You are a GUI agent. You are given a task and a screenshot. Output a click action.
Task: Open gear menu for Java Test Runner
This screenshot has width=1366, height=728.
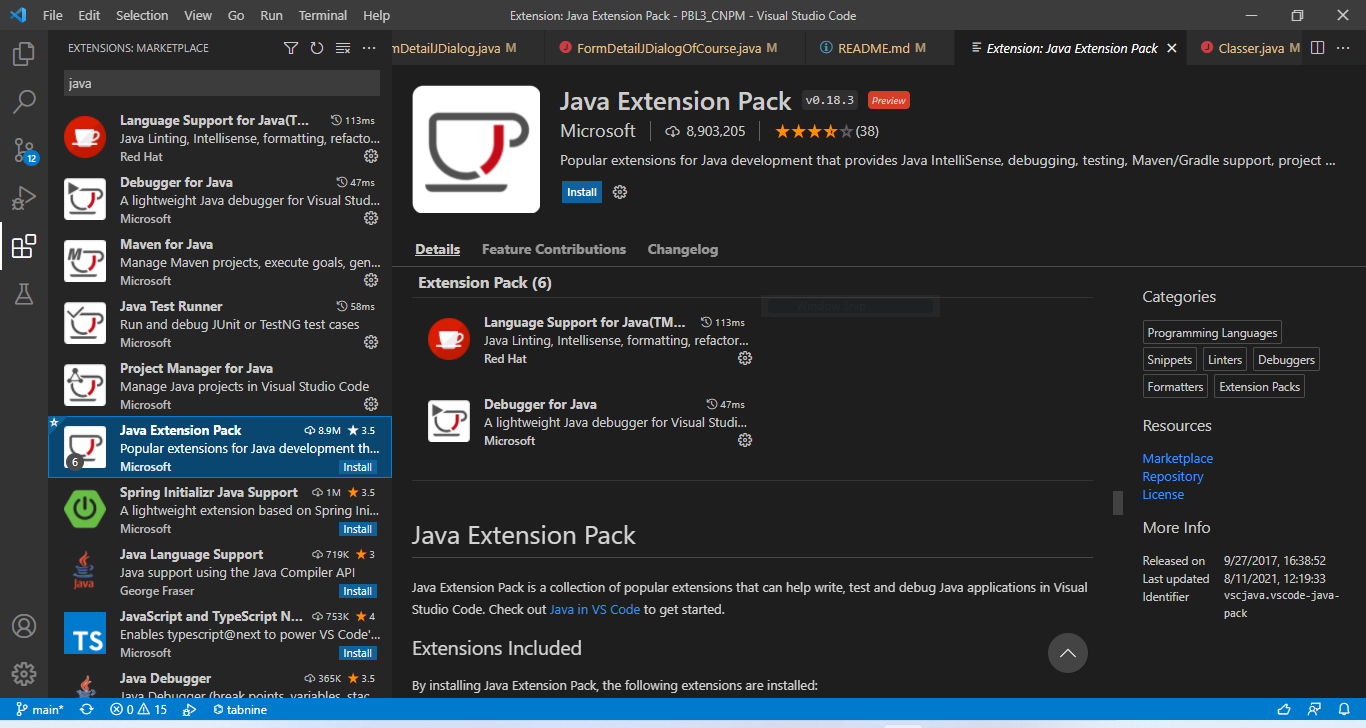(371, 342)
